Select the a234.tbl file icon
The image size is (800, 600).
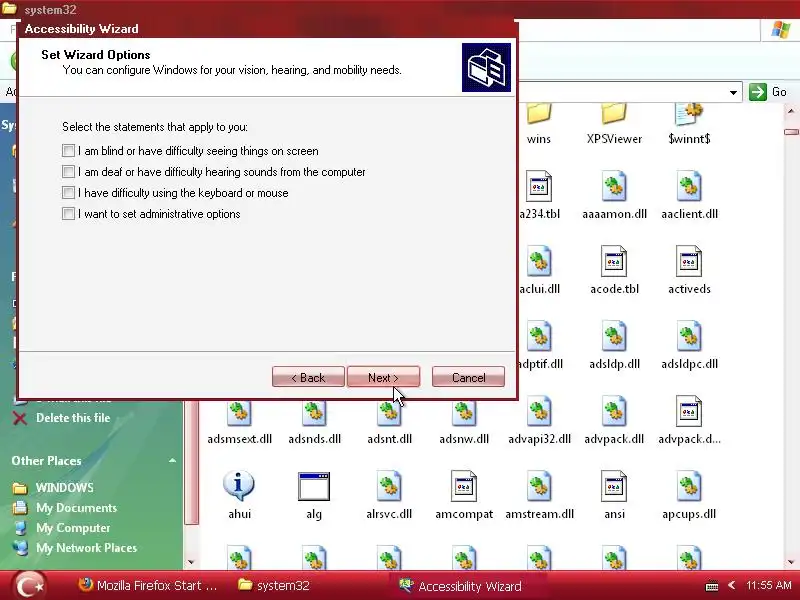[539, 186]
